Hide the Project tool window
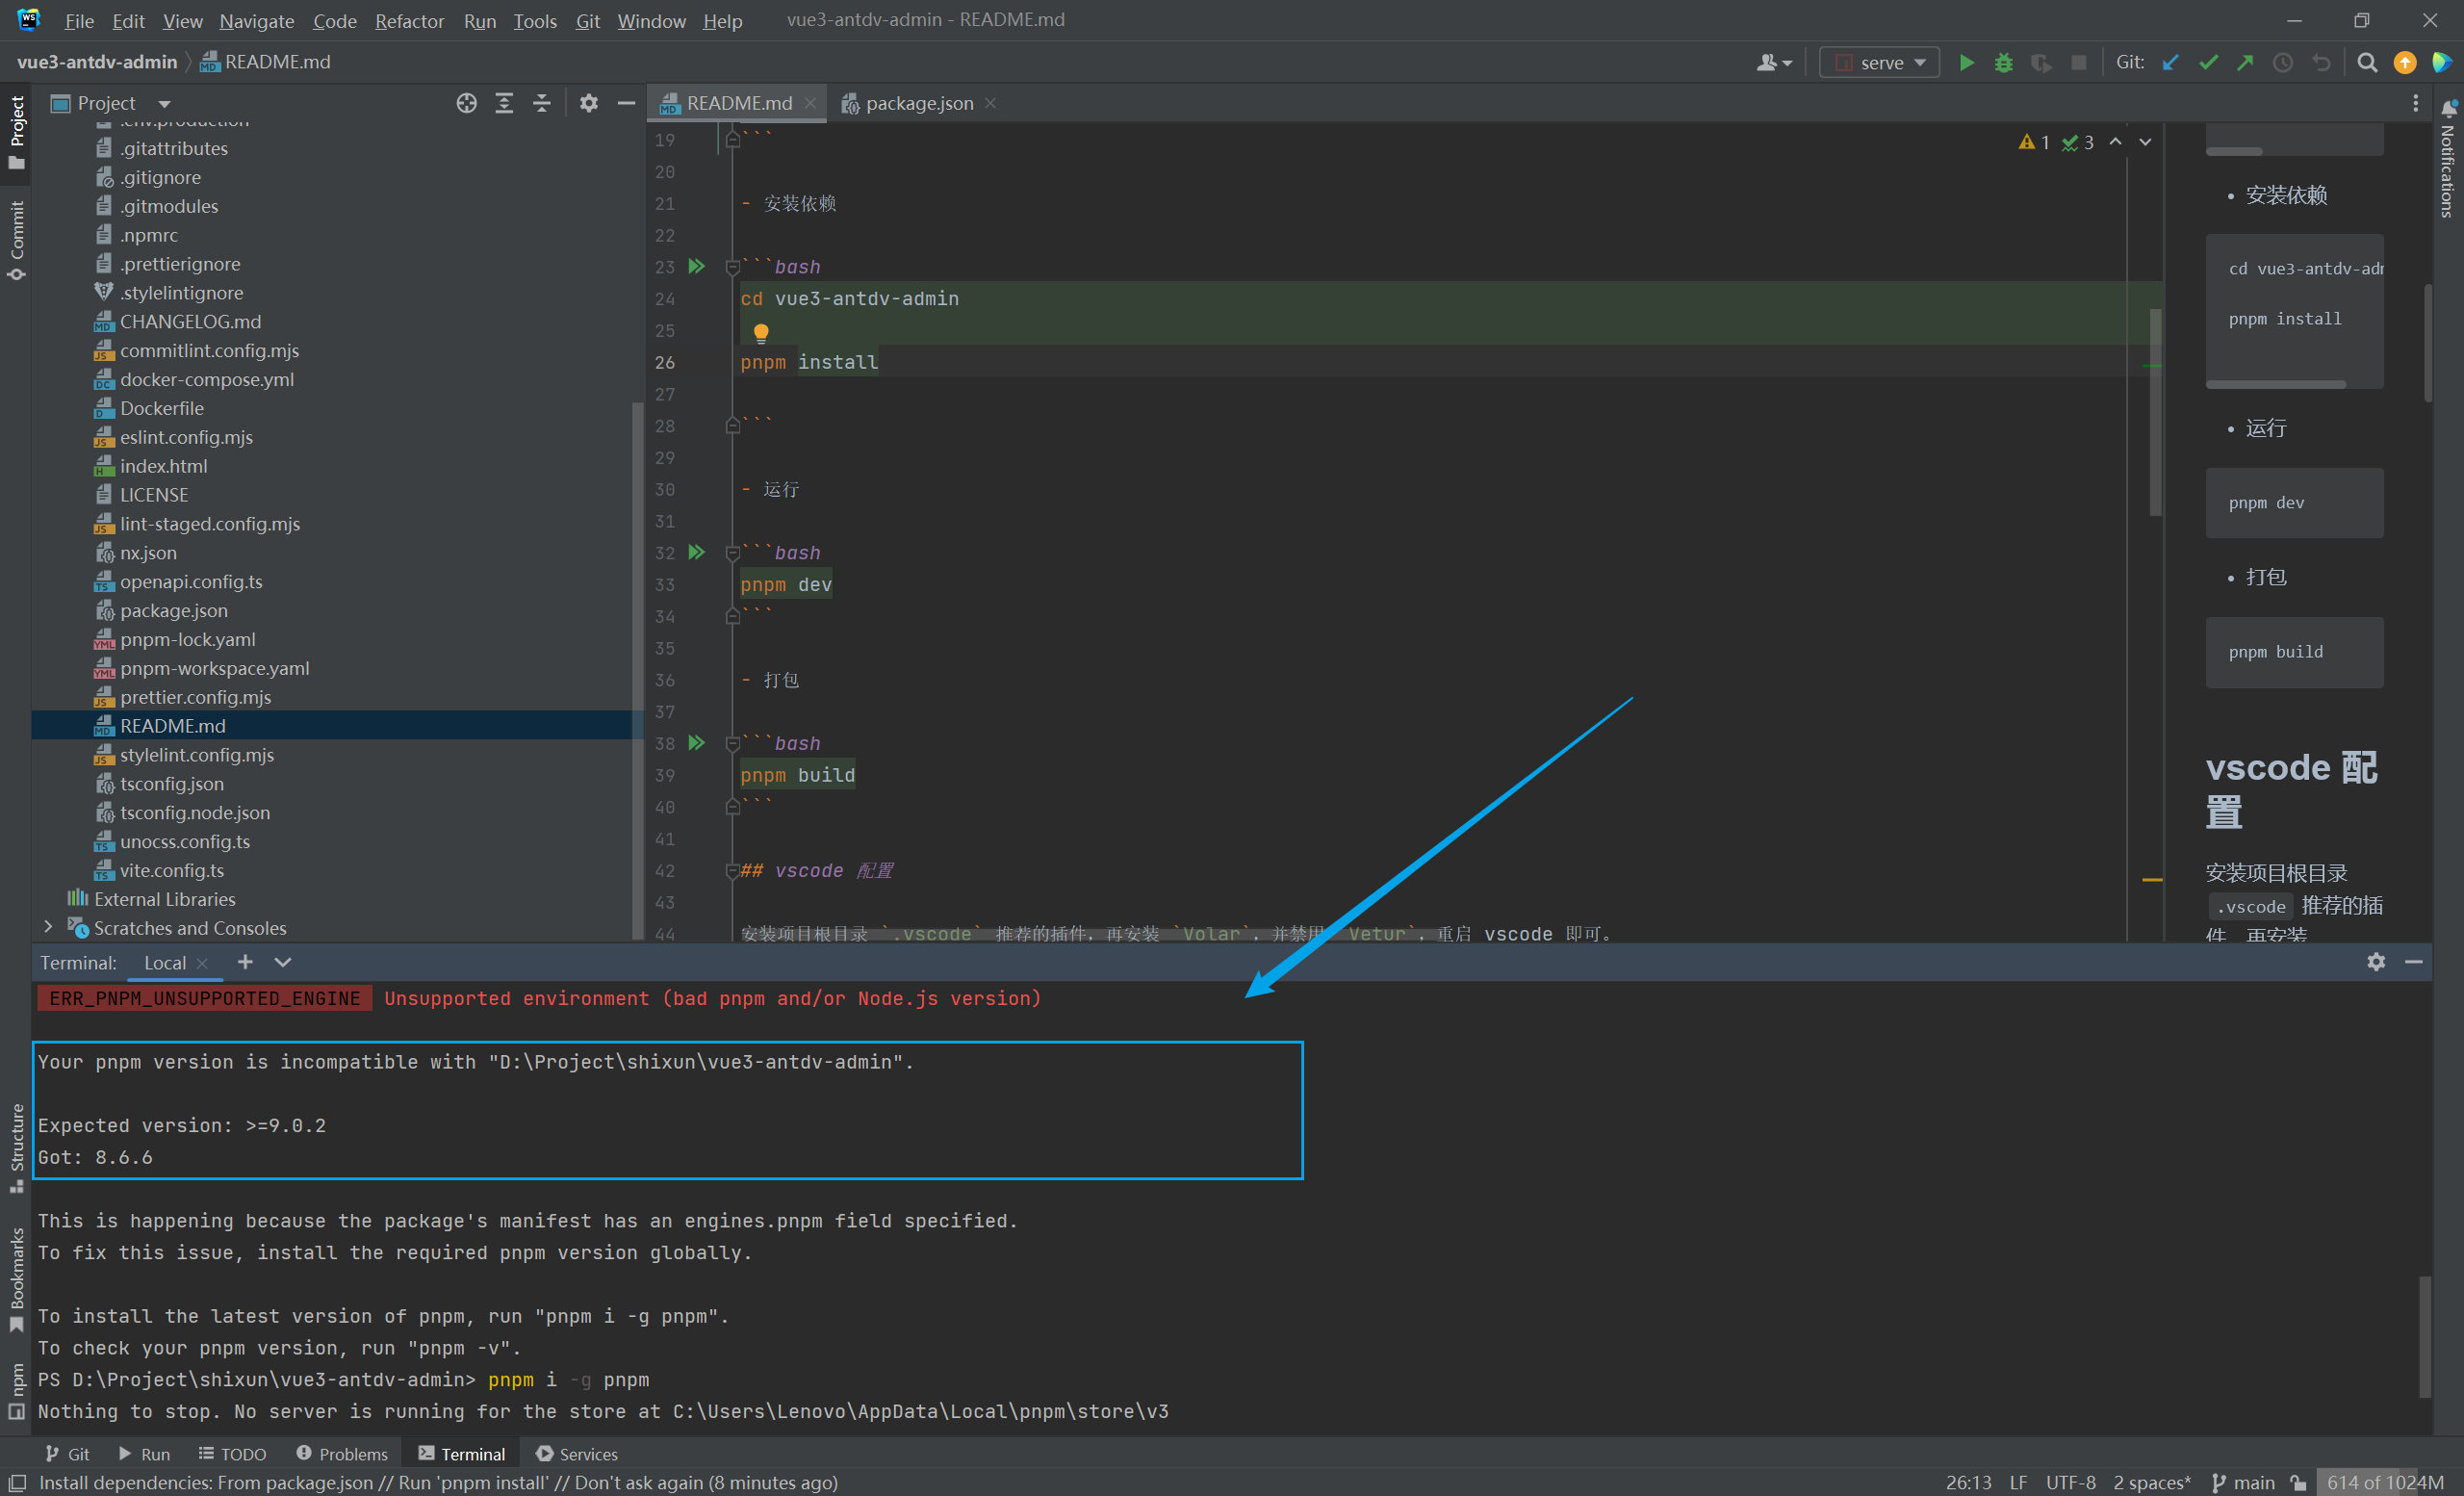The width and height of the screenshot is (2464, 1496). coord(626,103)
